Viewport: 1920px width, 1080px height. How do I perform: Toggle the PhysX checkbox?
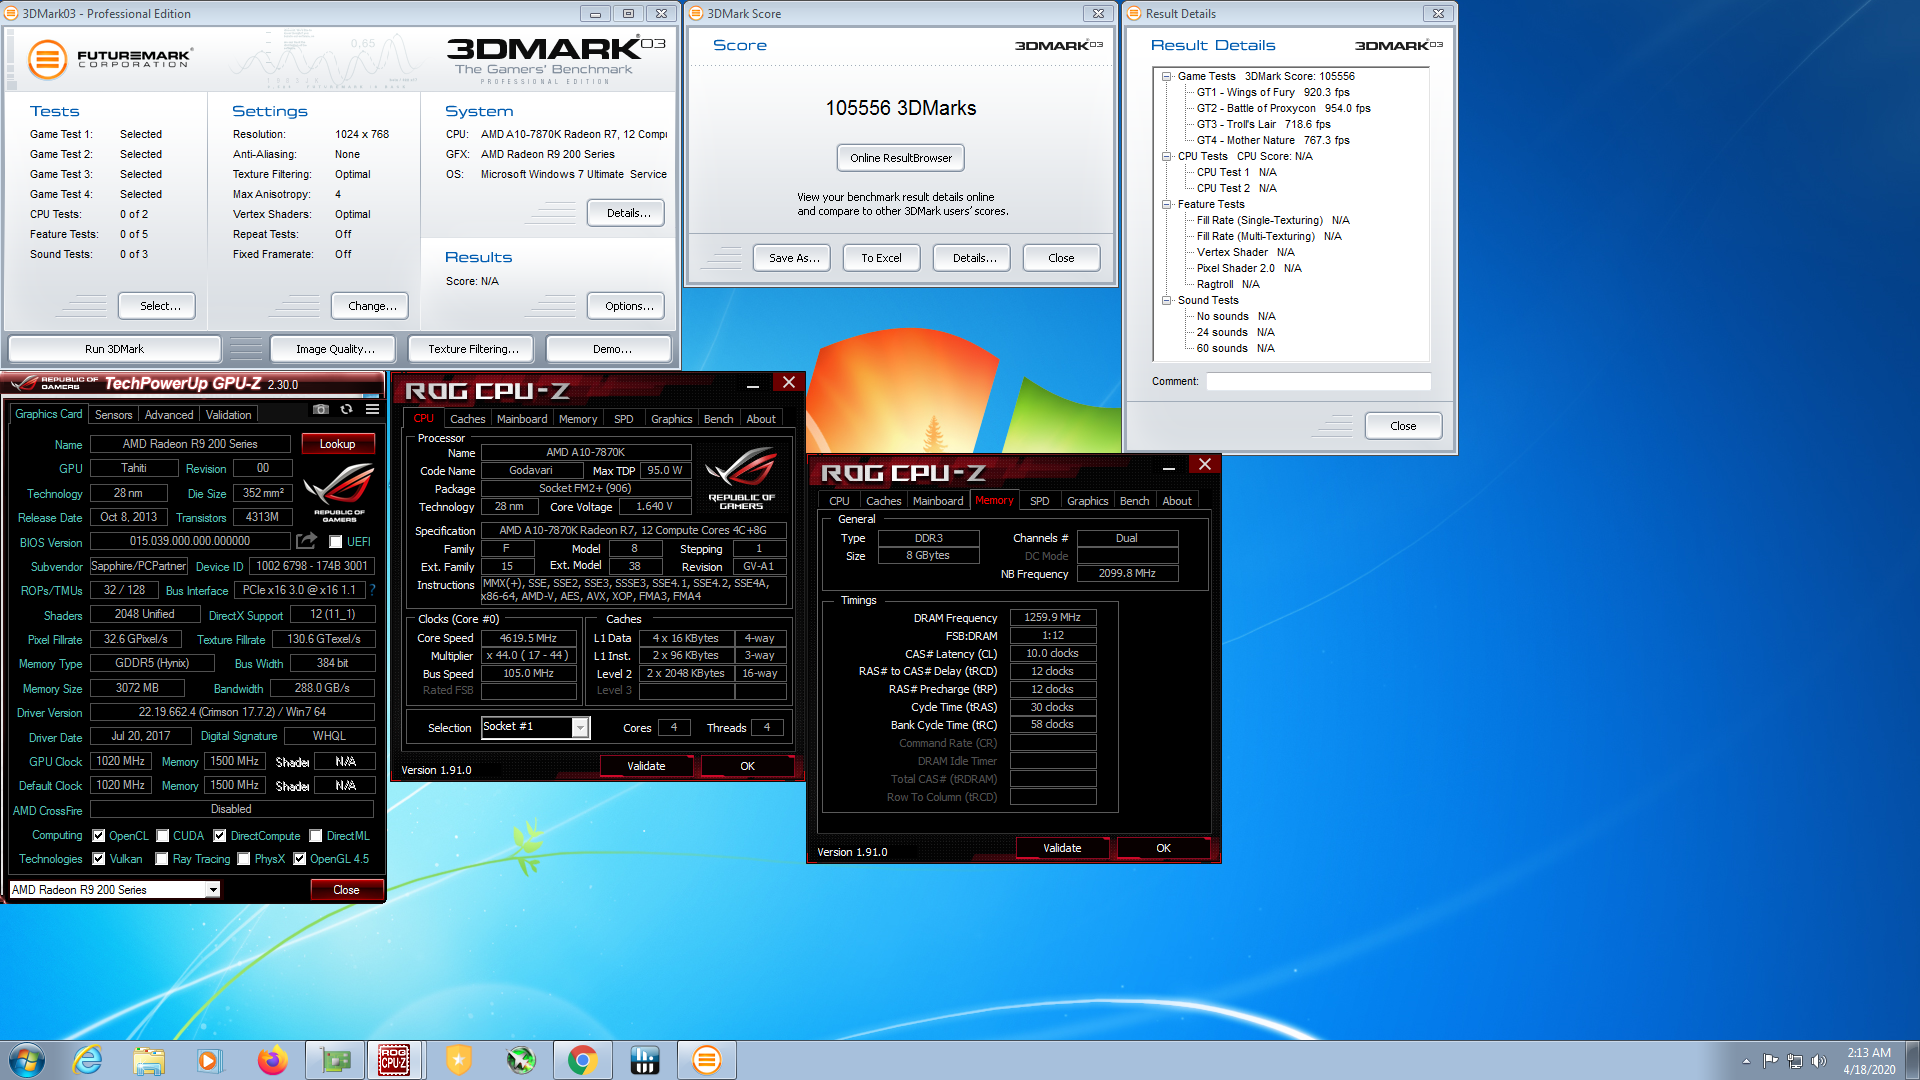coord(243,859)
